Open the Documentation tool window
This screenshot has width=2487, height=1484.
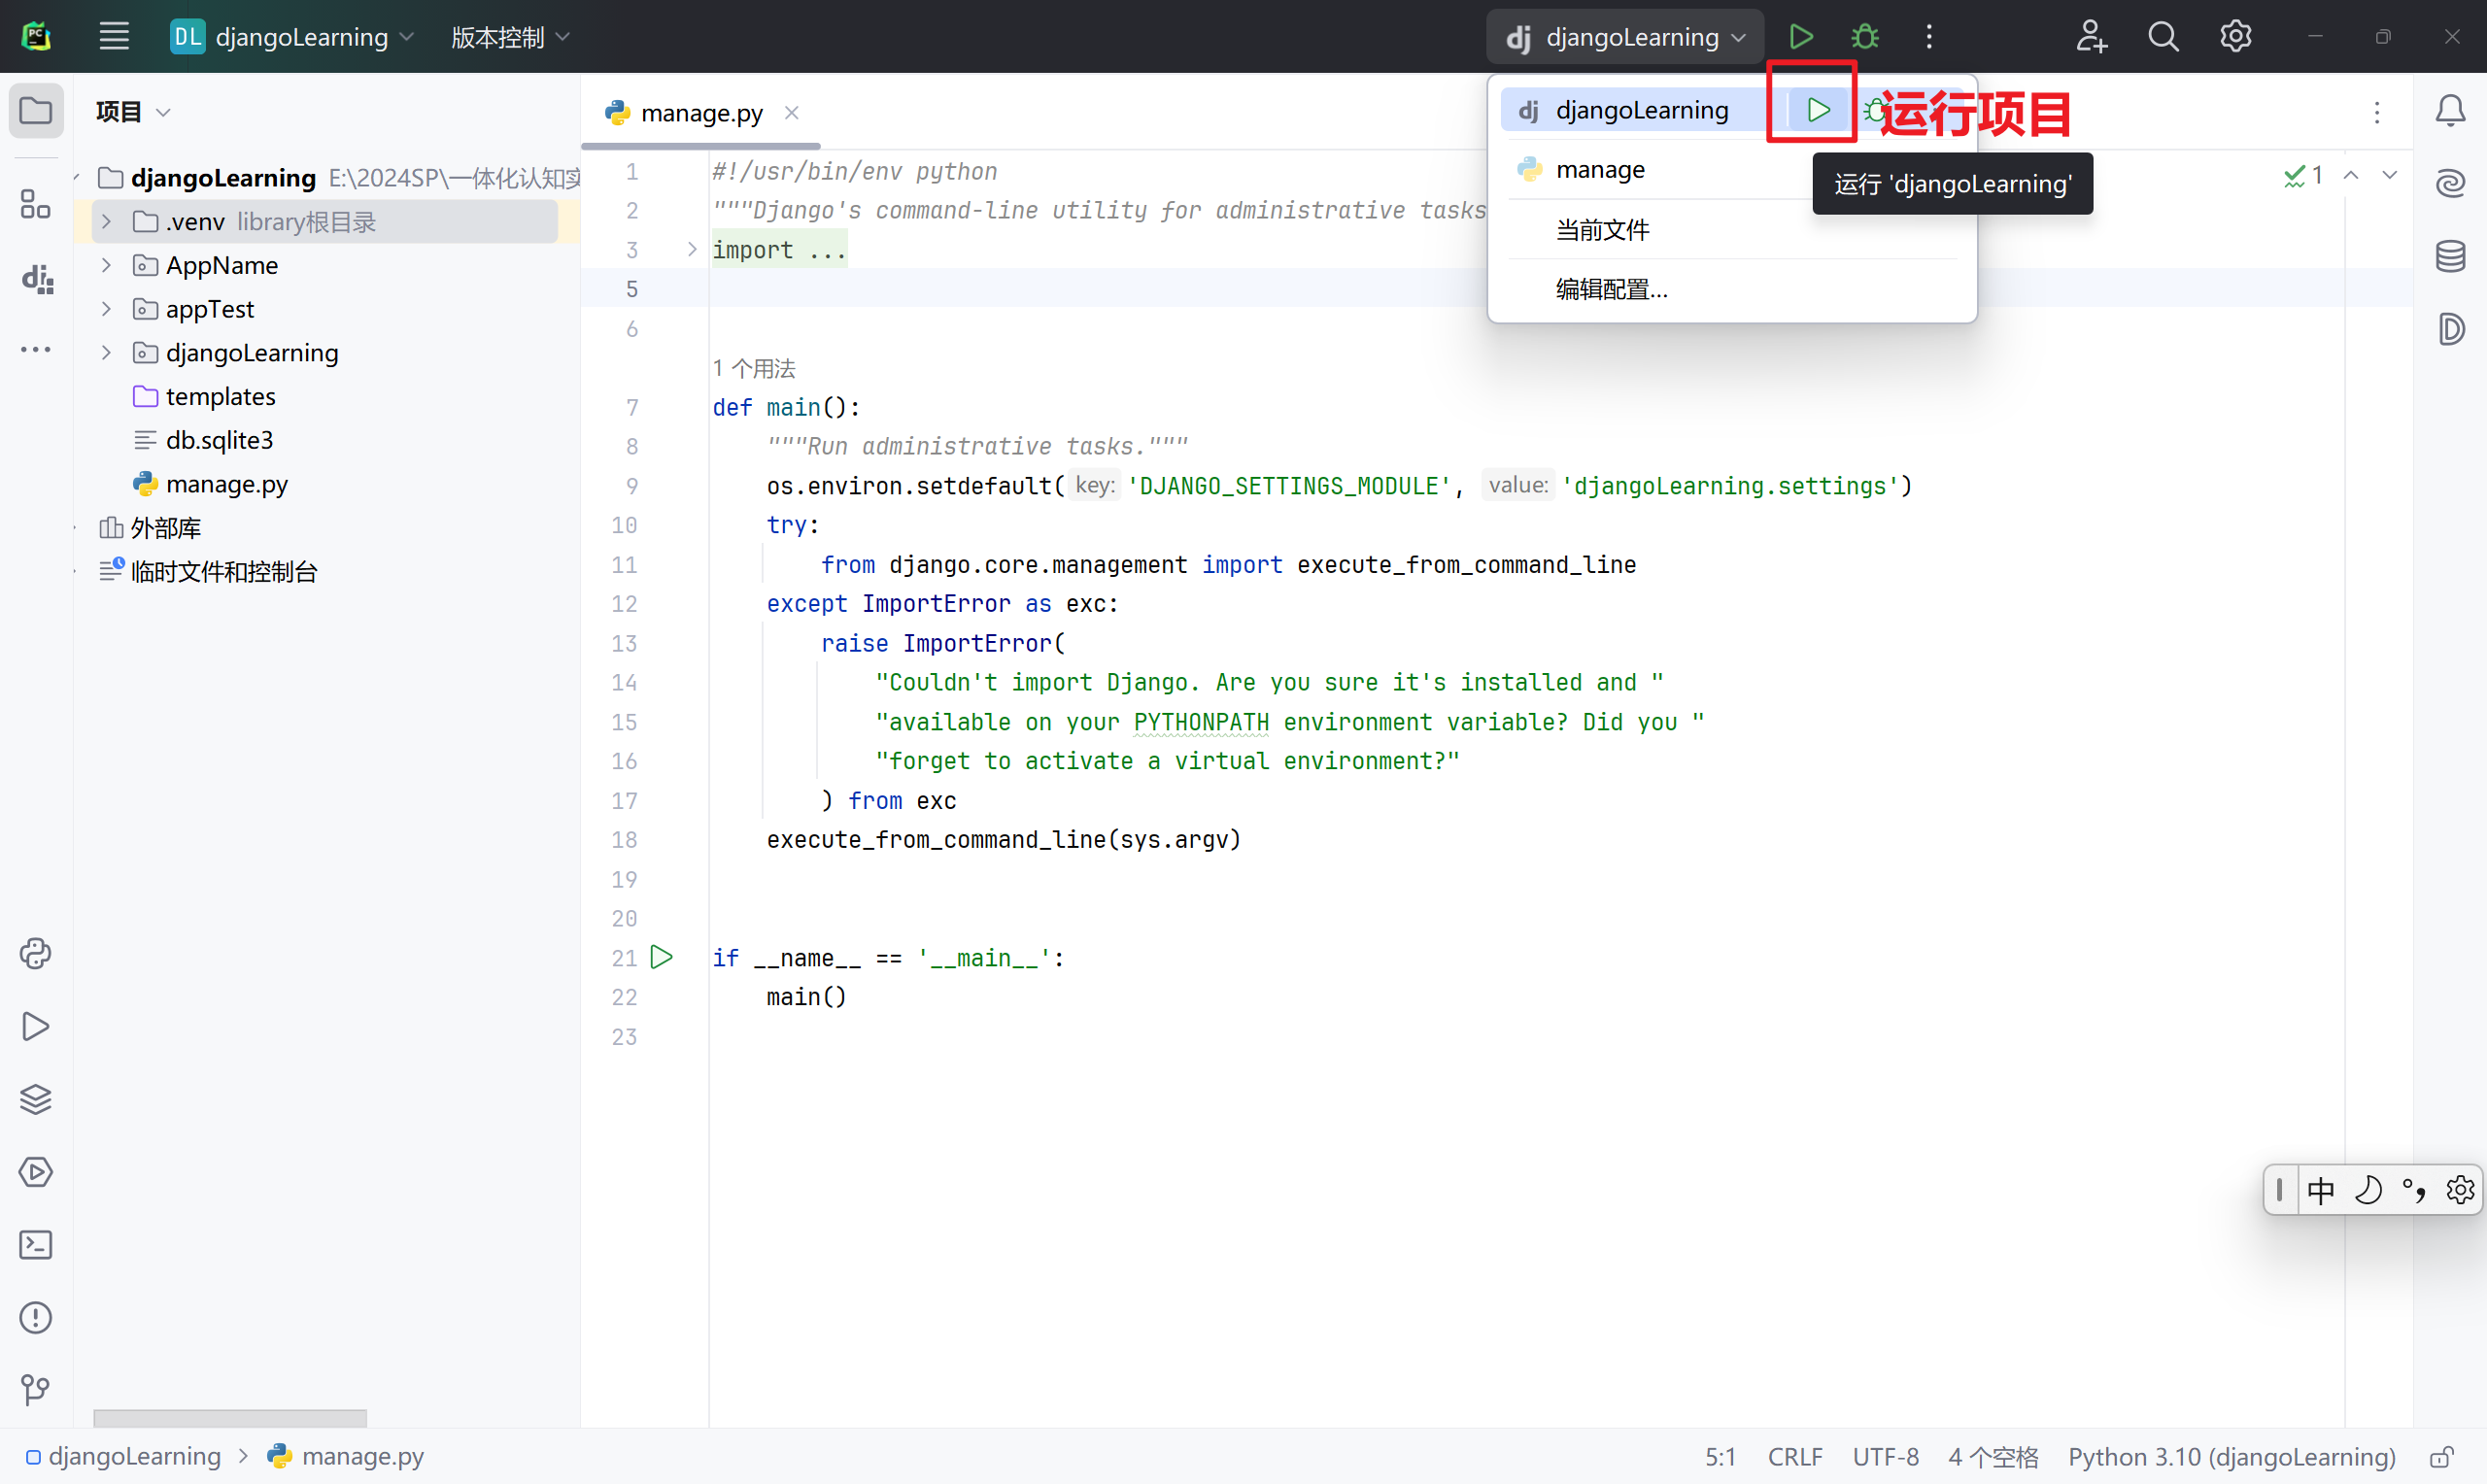pos(2451,329)
